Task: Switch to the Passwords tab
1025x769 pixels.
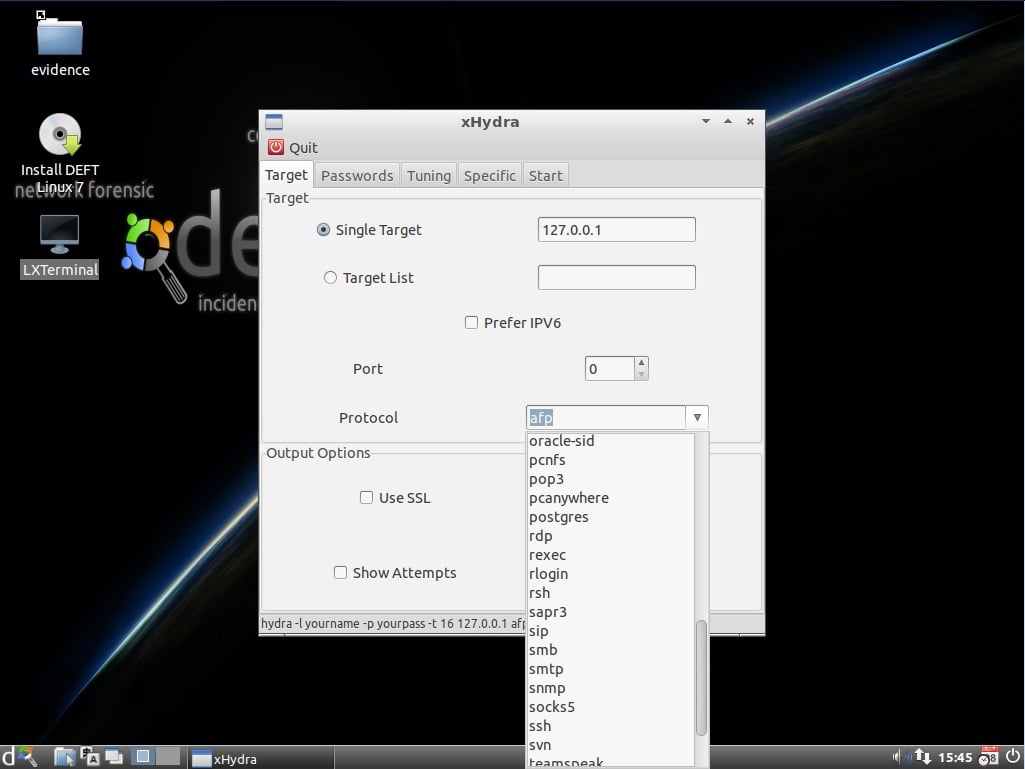Action: pyautogui.click(x=357, y=176)
